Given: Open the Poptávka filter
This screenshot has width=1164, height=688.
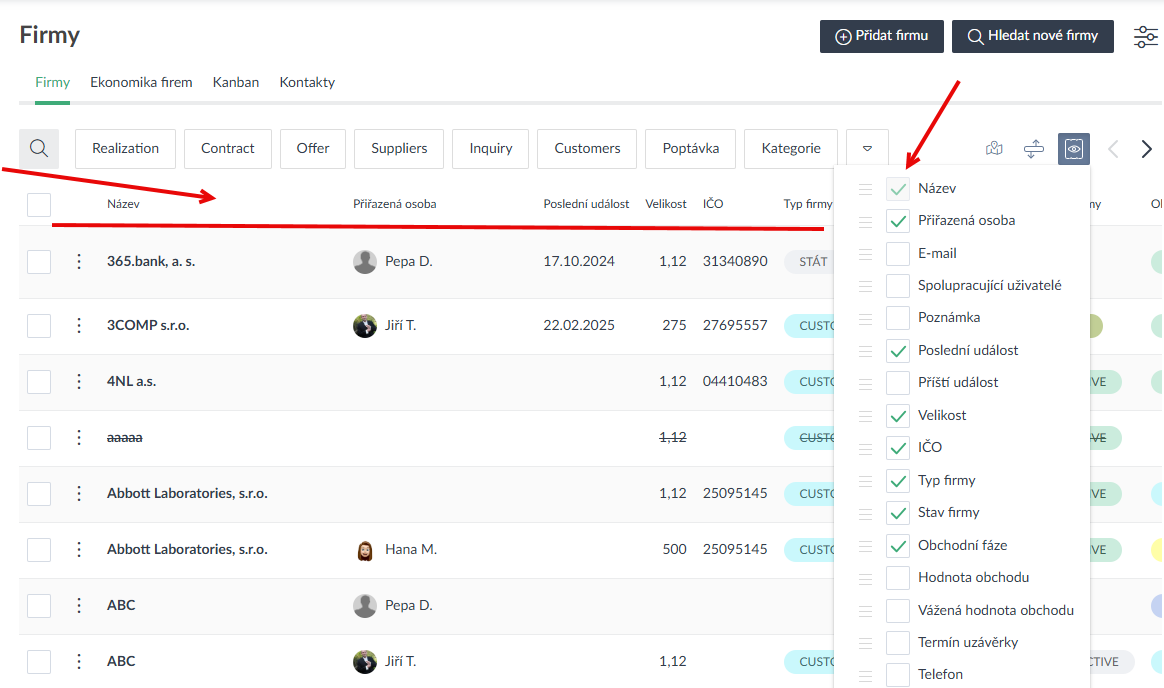Looking at the screenshot, I should (x=690, y=149).
